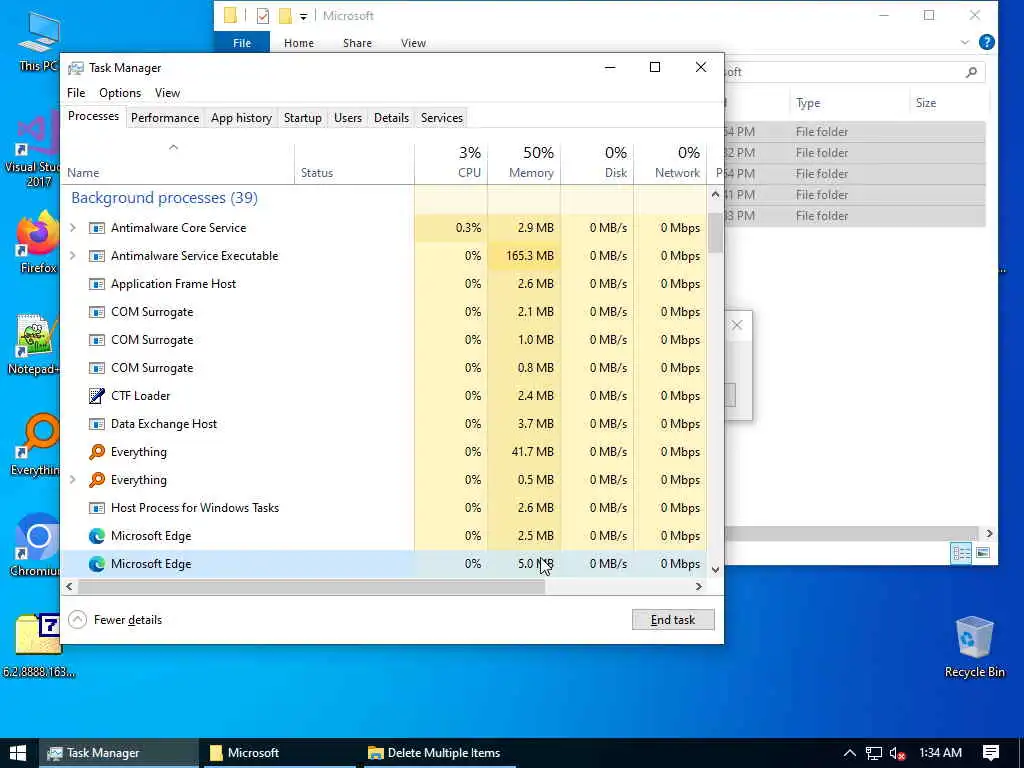
Task: Click the search magnifier in File Explorer
Action: pyautogui.click(x=971, y=72)
